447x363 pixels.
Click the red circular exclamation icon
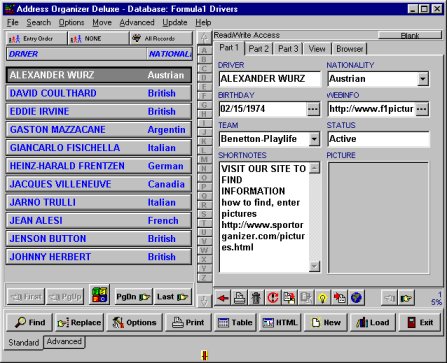click(x=273, y=297)
